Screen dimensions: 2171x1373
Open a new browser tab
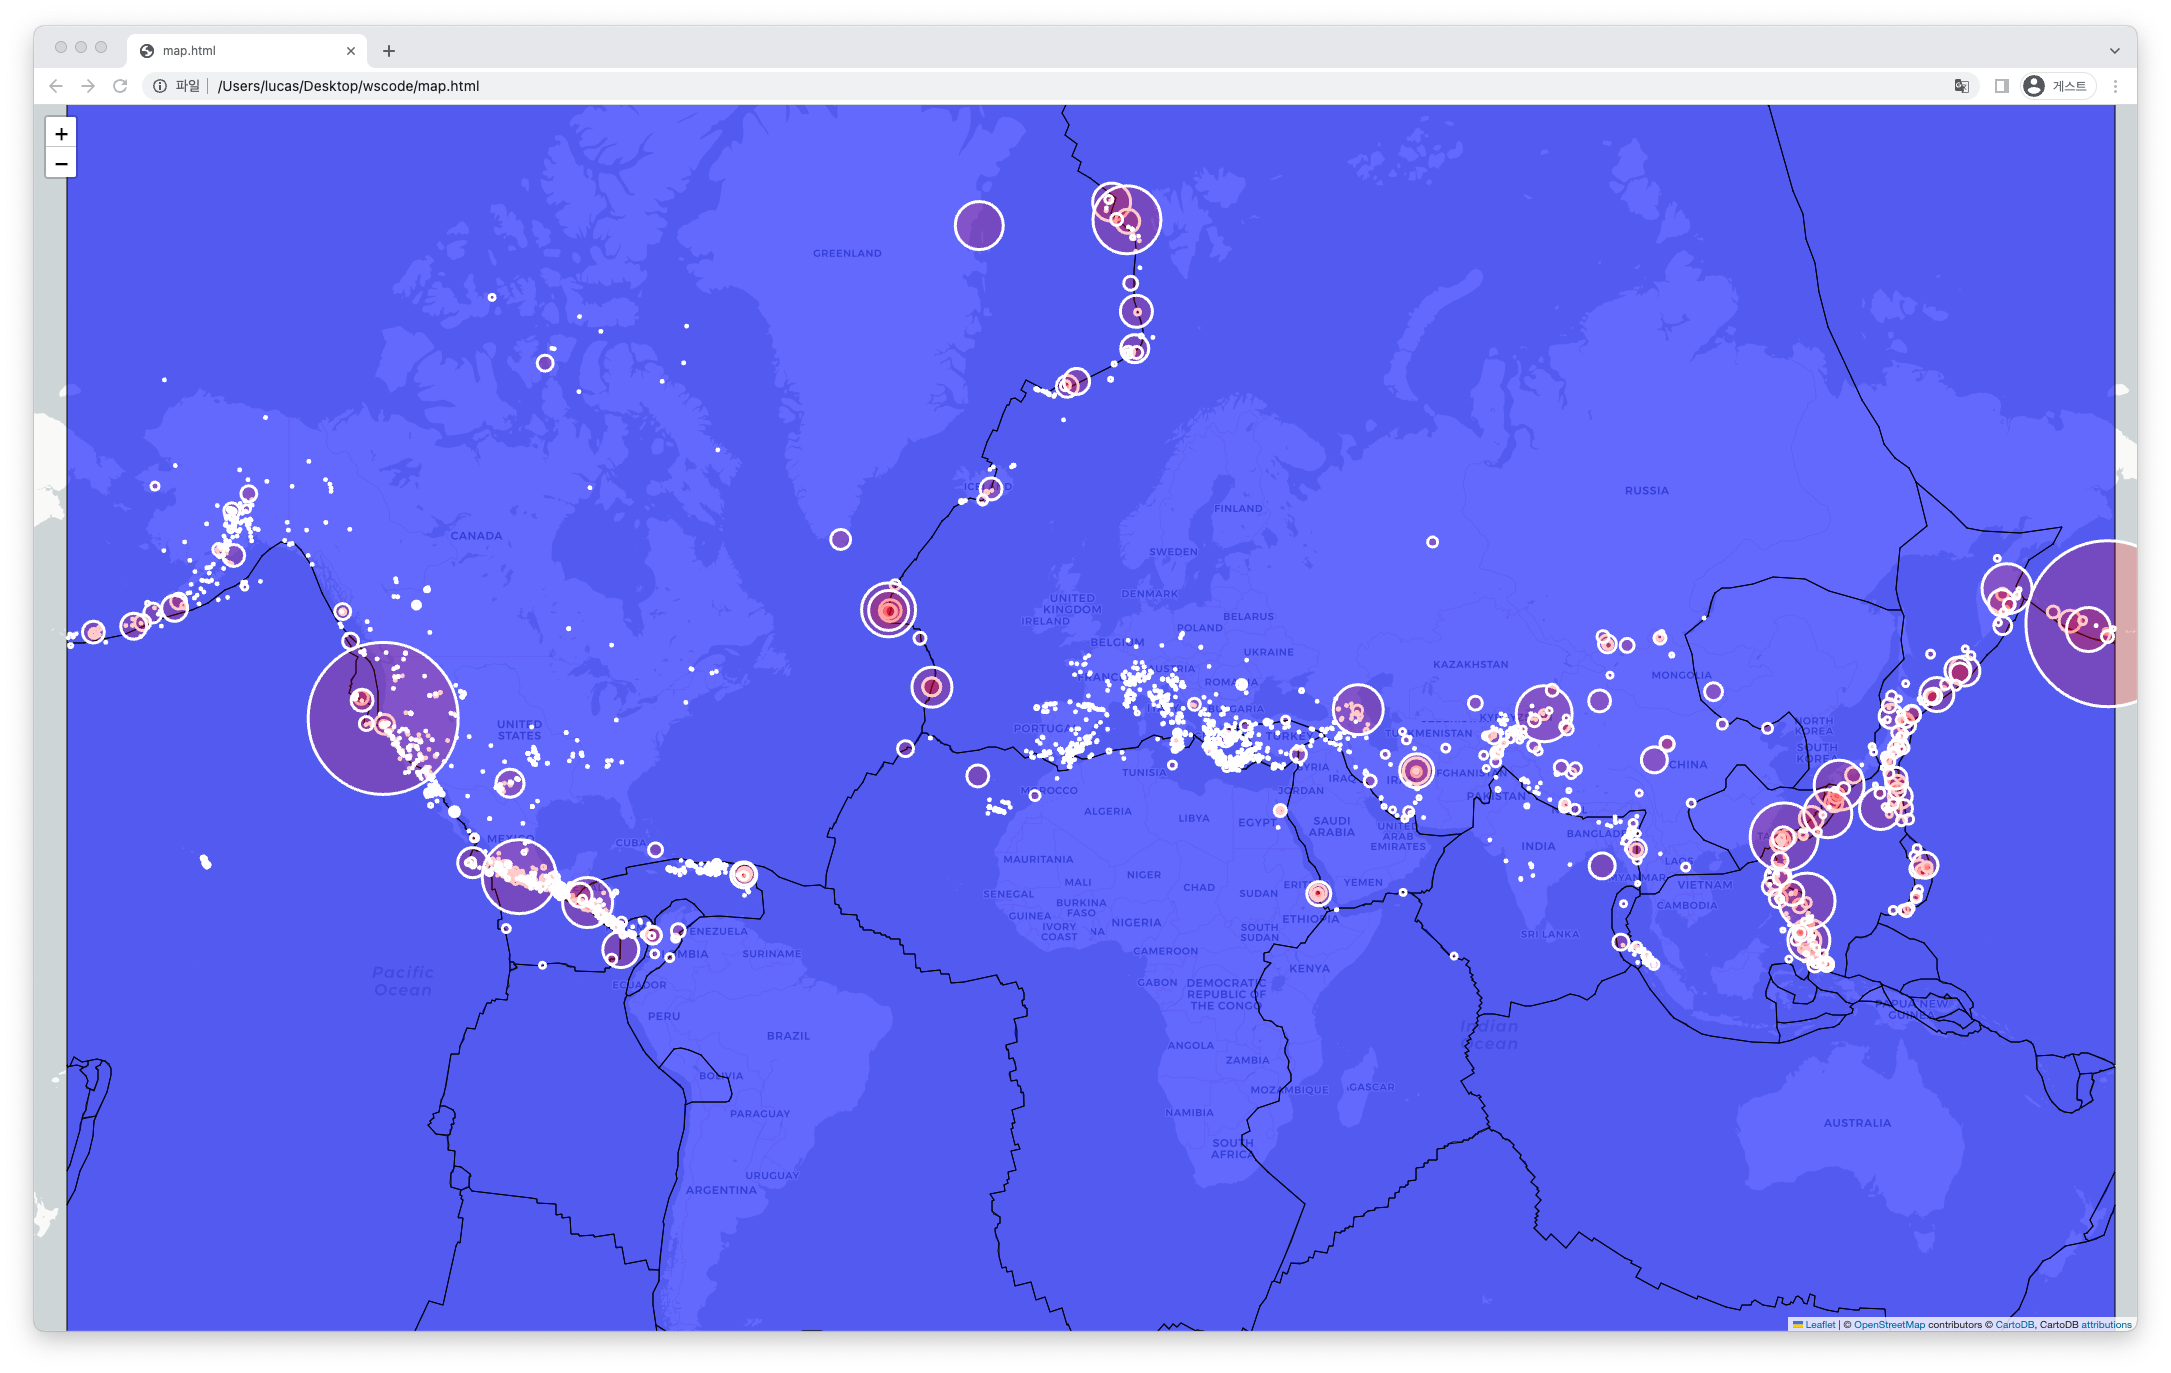click(389, 51)
